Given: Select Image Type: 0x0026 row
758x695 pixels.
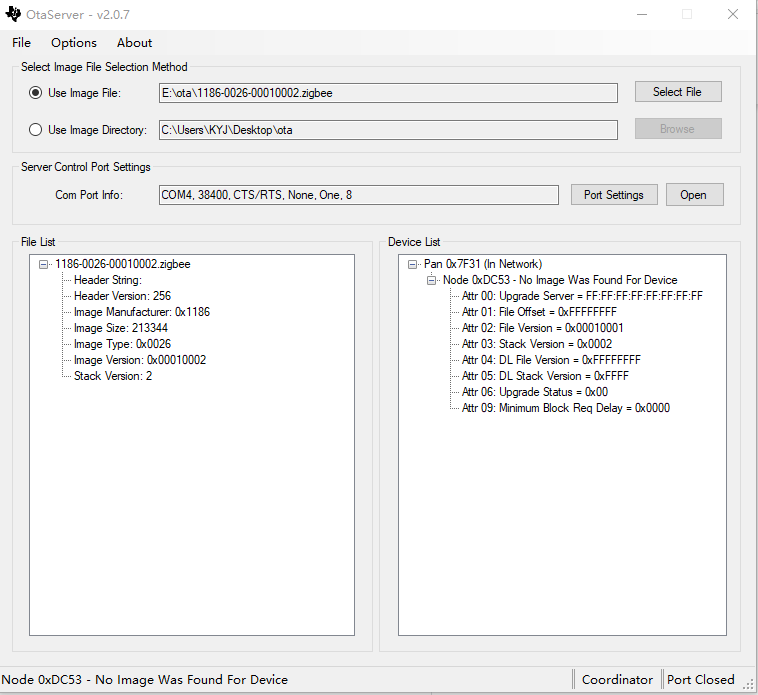Looking at the screenshot, I should pos(122,344).
